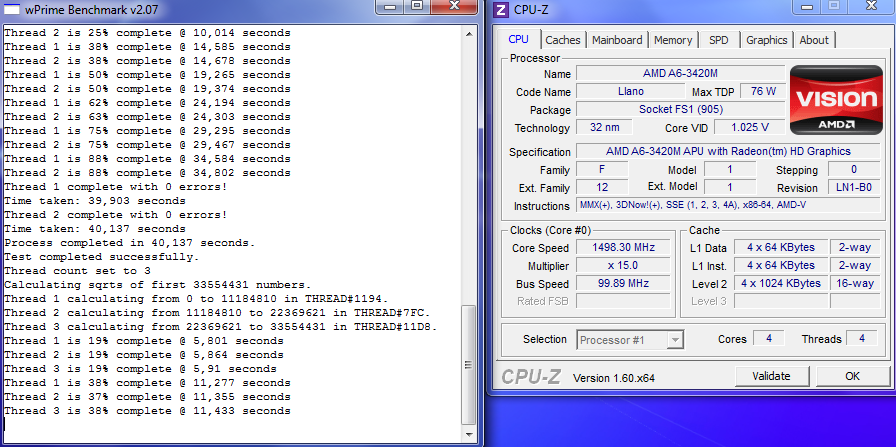Open the Mainboard tab
896x447 pixels.
[617, 40]
